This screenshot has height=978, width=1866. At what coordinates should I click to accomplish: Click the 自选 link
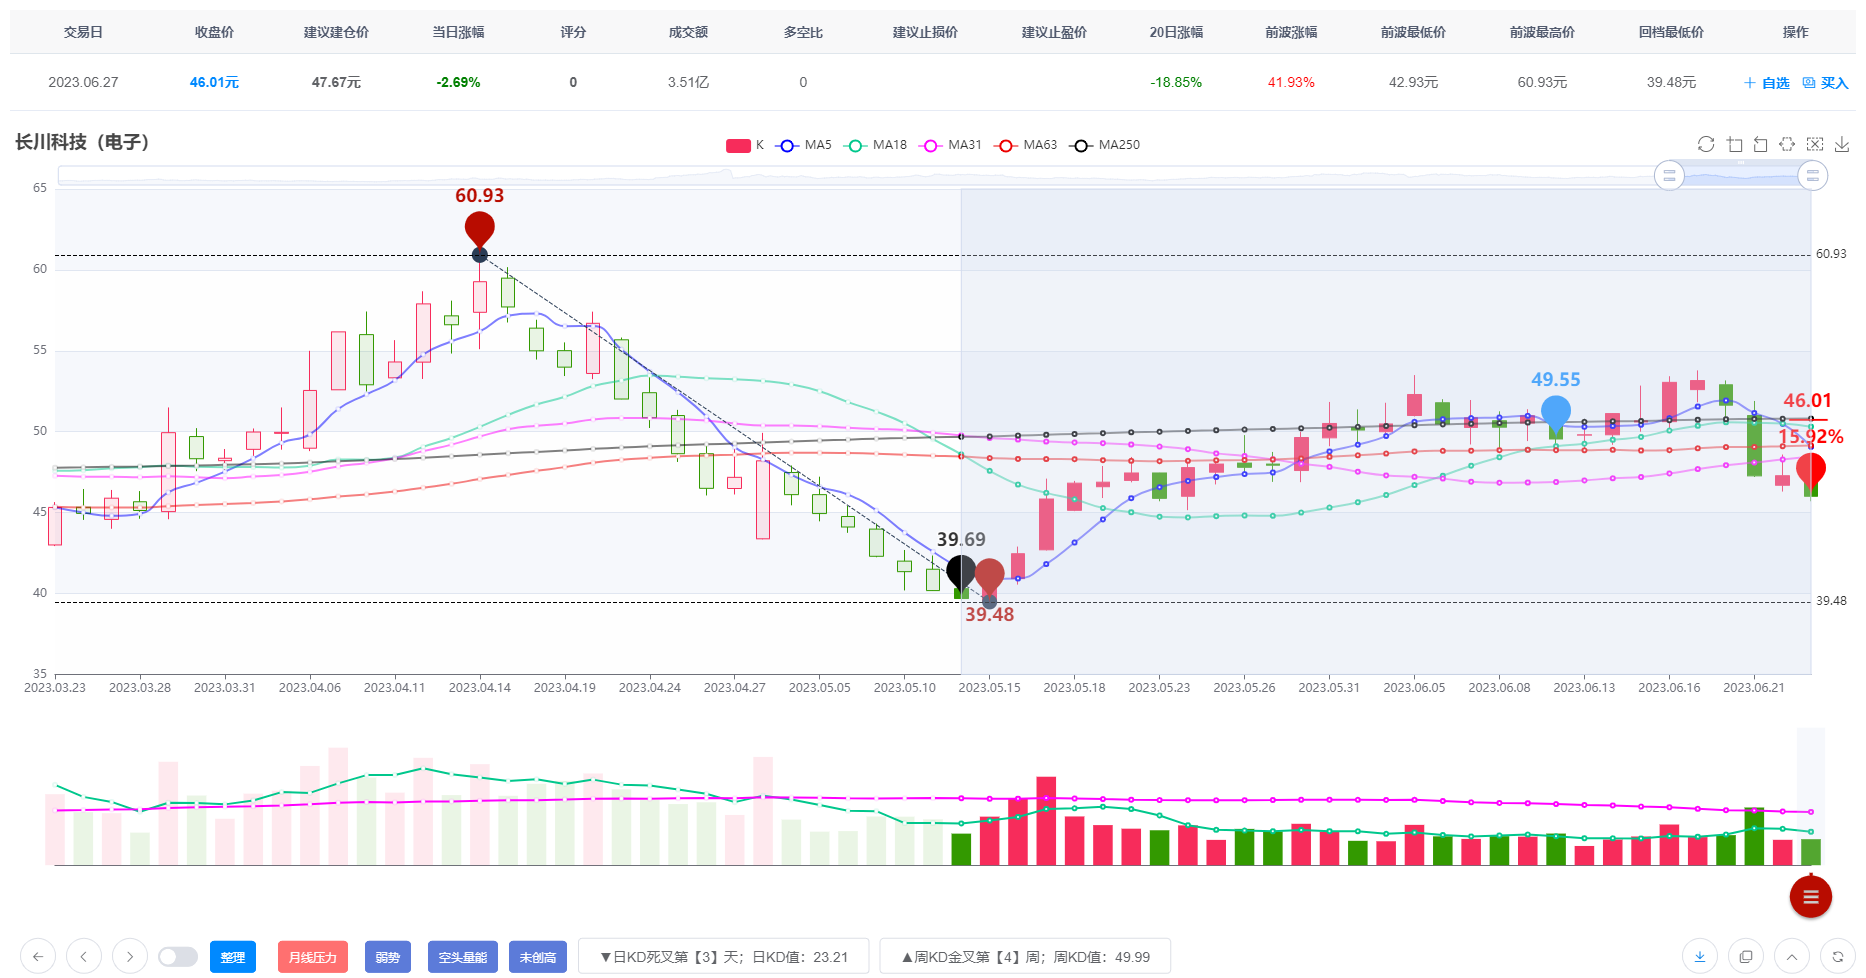click(1776, 83)
